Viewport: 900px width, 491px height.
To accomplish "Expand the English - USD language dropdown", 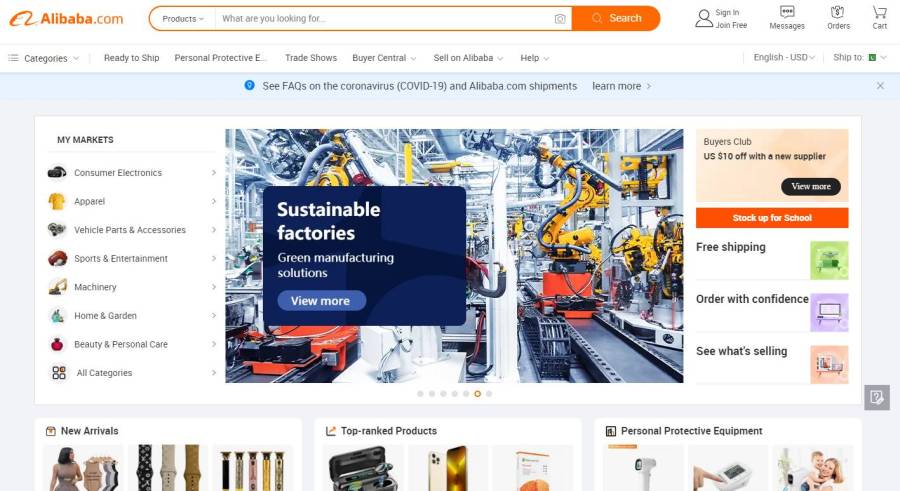I will coord(784,57).
